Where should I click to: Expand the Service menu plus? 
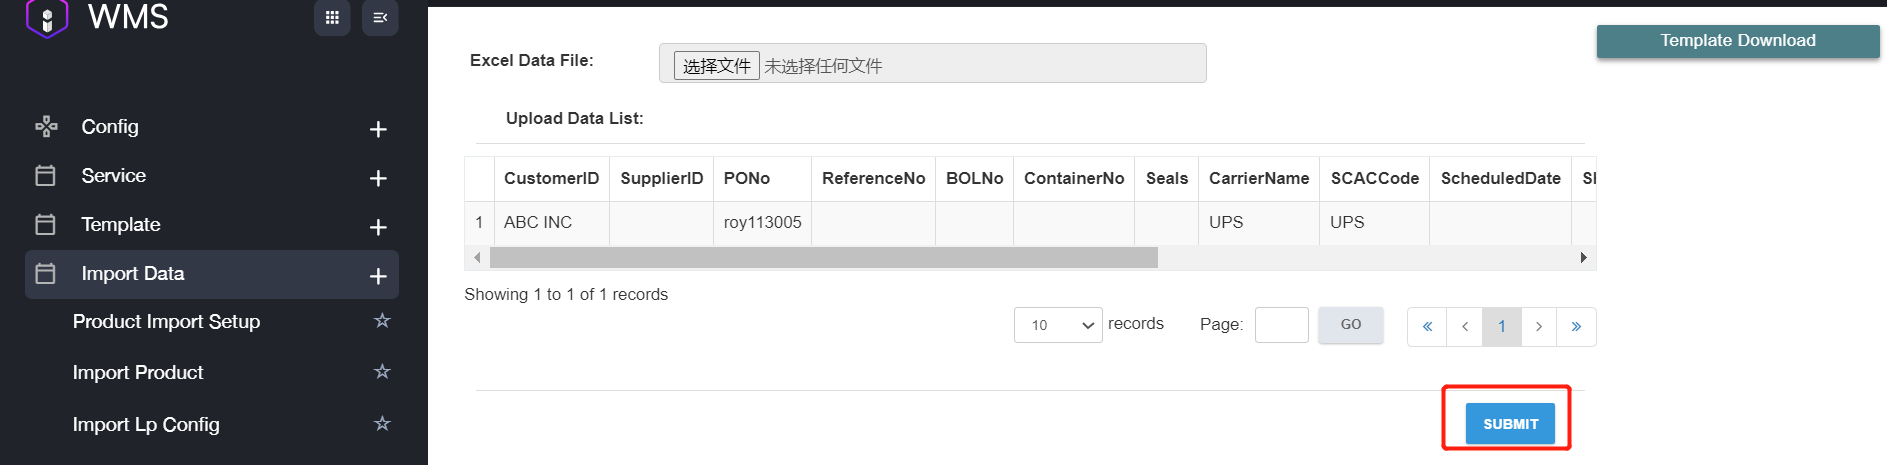point(378,178)
